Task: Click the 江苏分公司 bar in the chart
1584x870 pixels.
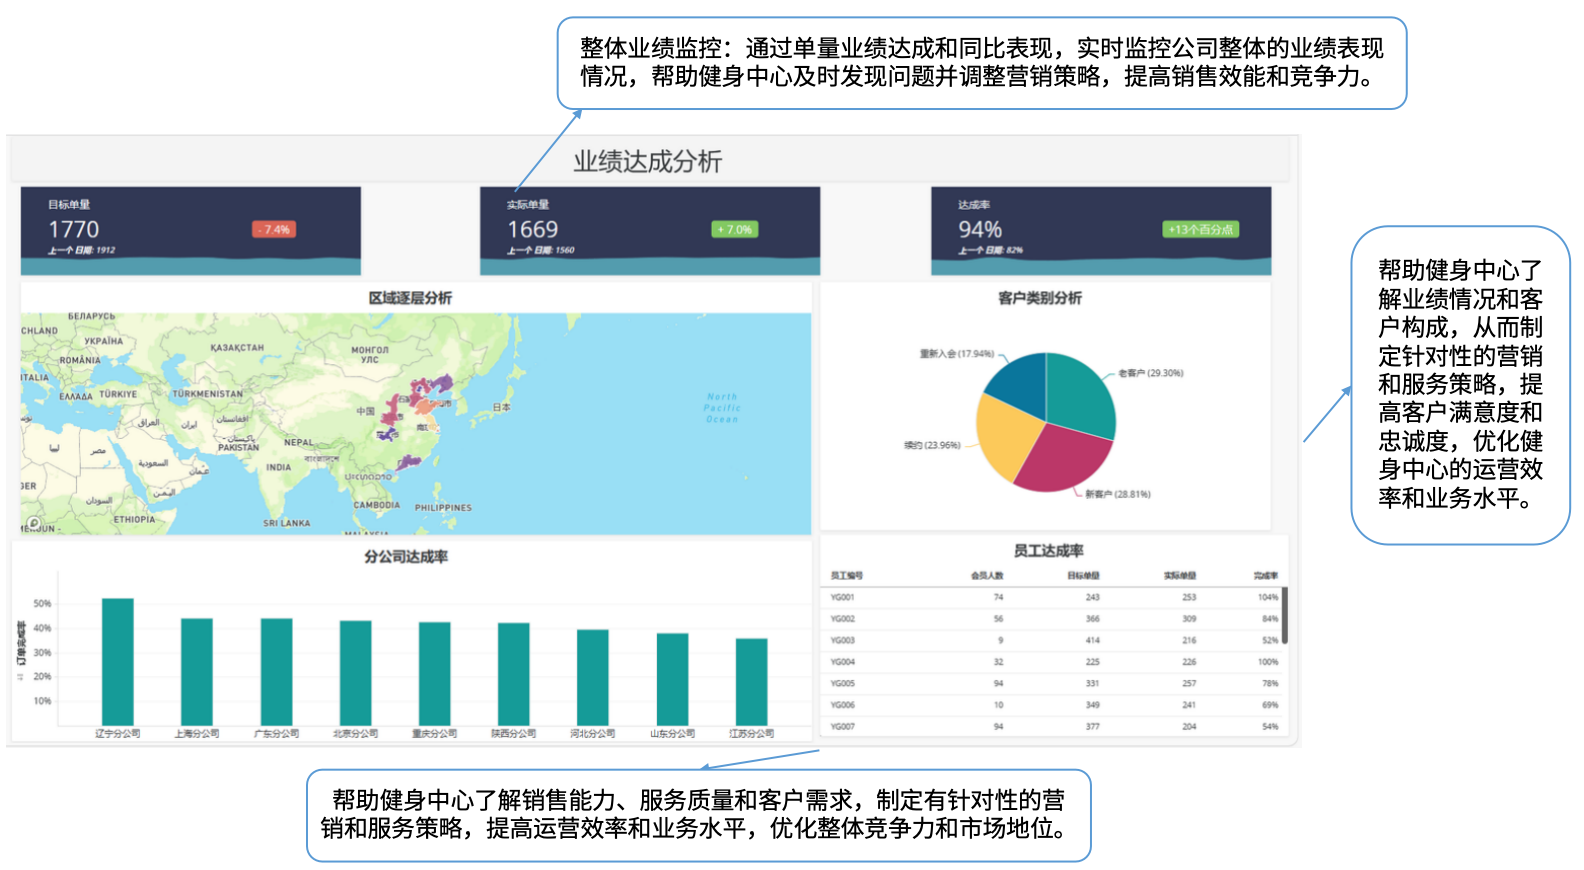Action: (x=751, y=681)
